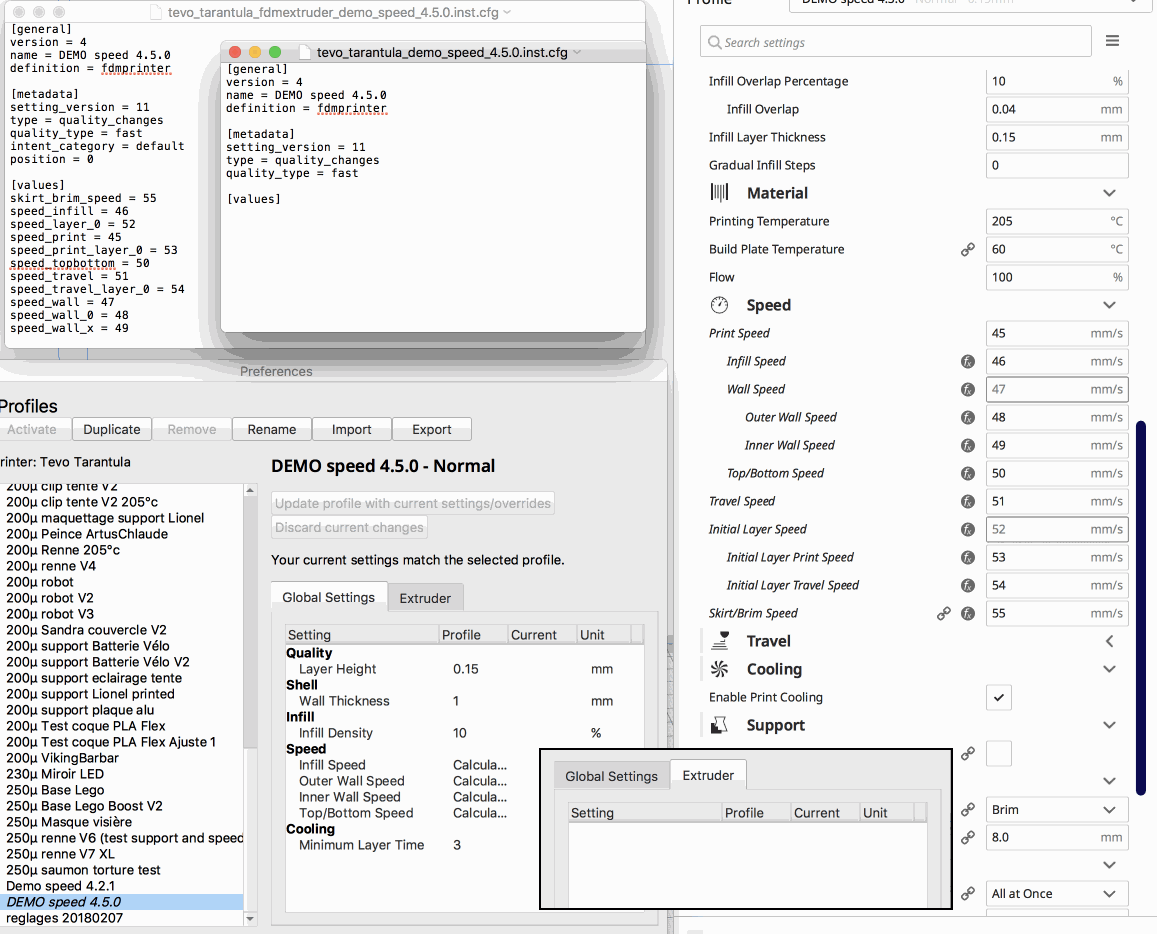Image resolution: width=1157 pixels, height=934 pixels.
Task: Click formula icon beside Initial Layer Travel Speed
Action: pos(967,586)
